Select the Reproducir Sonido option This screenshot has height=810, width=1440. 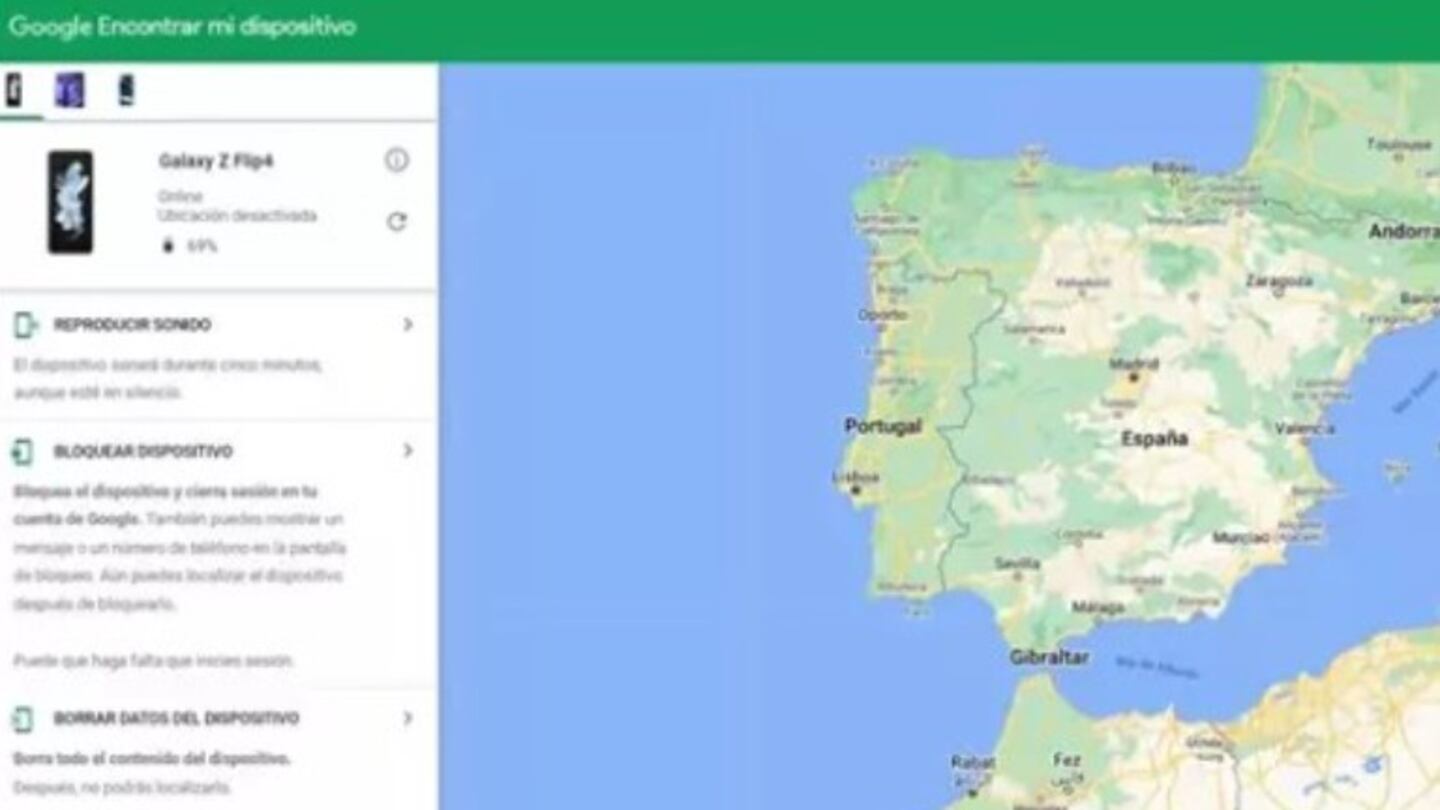132,325
